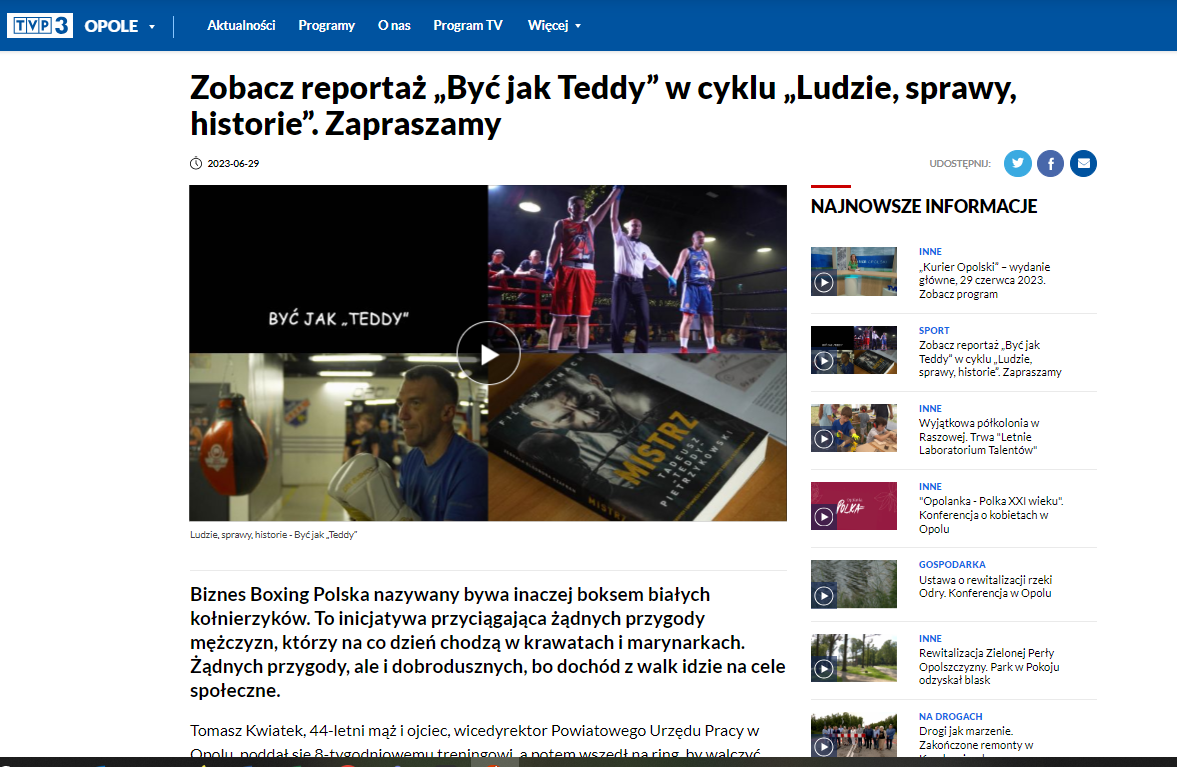Open Aktualności menu item
The width and height of the screenshot is (1177, 767).
[241, 26]
